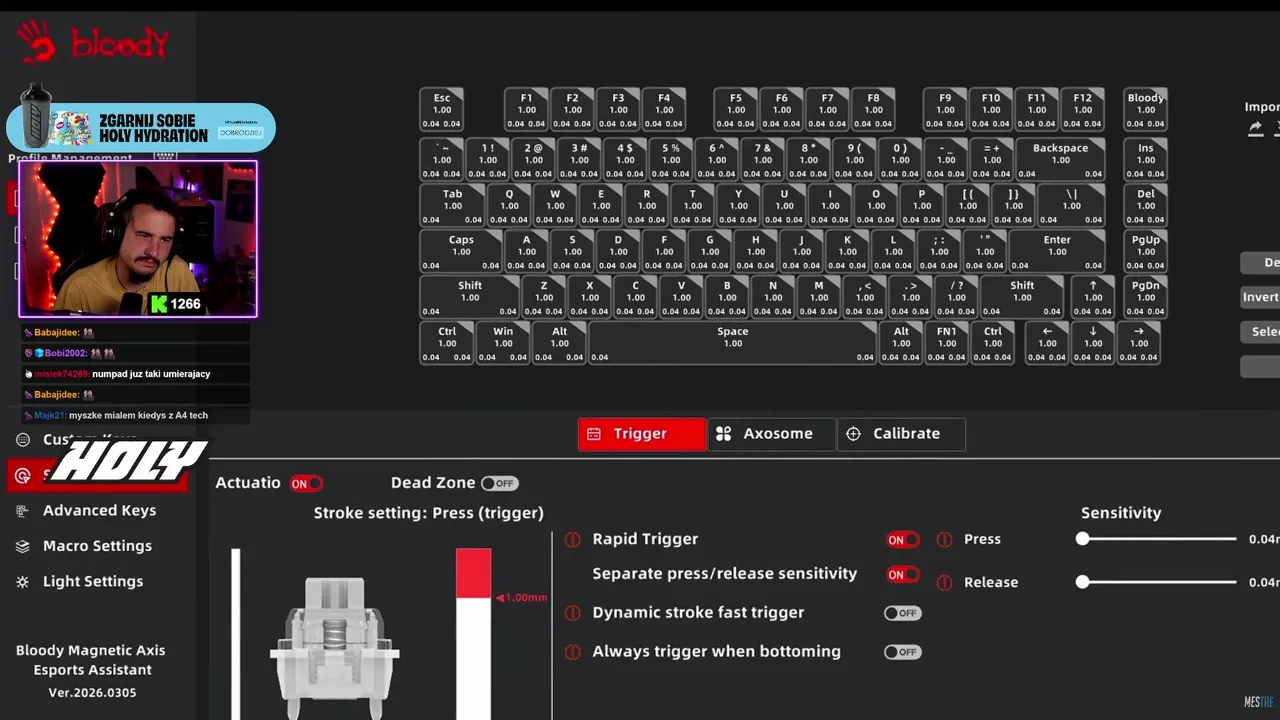
Task: Adjust the Release sensitivity slider handle
Action: [1082, 582]
